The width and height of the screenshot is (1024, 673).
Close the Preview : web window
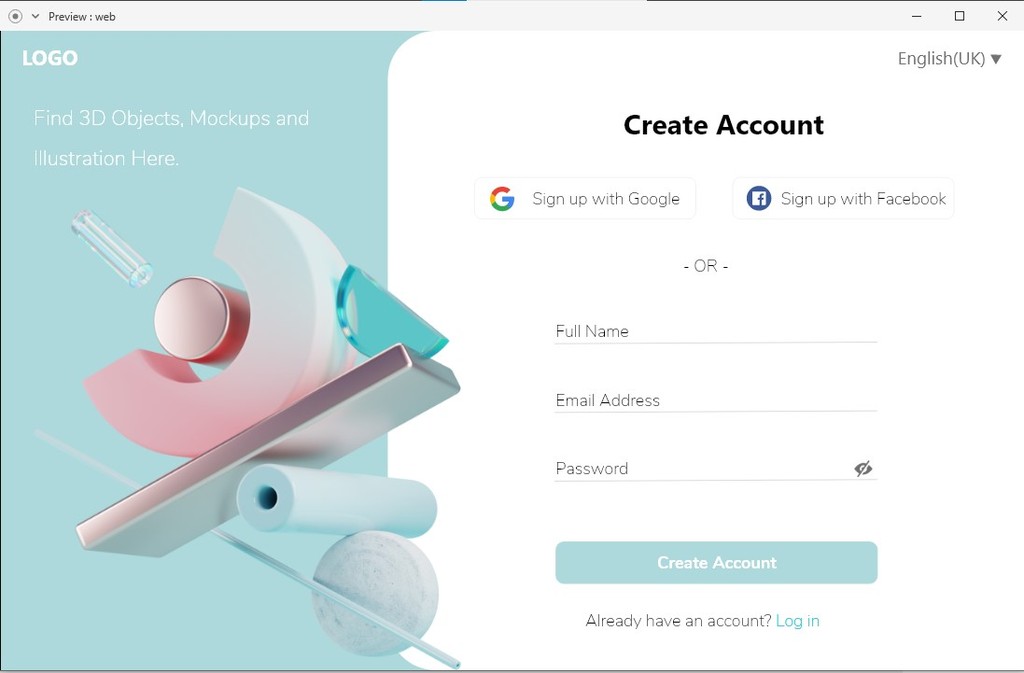[1002, 16]
